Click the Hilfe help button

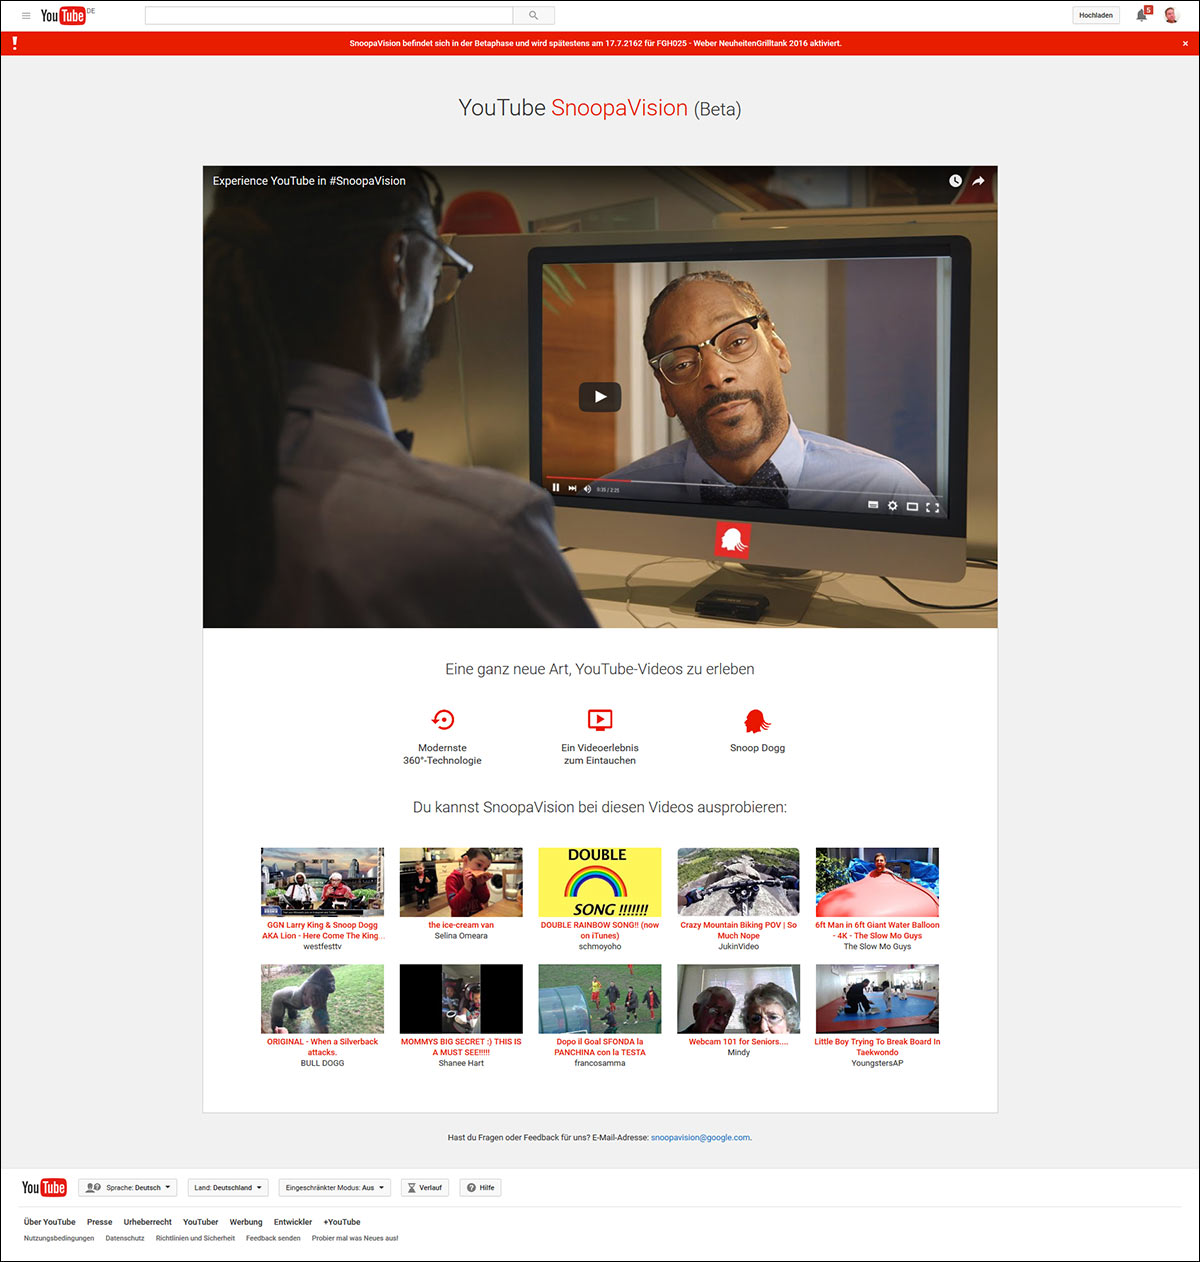[x=480, y=1188]
